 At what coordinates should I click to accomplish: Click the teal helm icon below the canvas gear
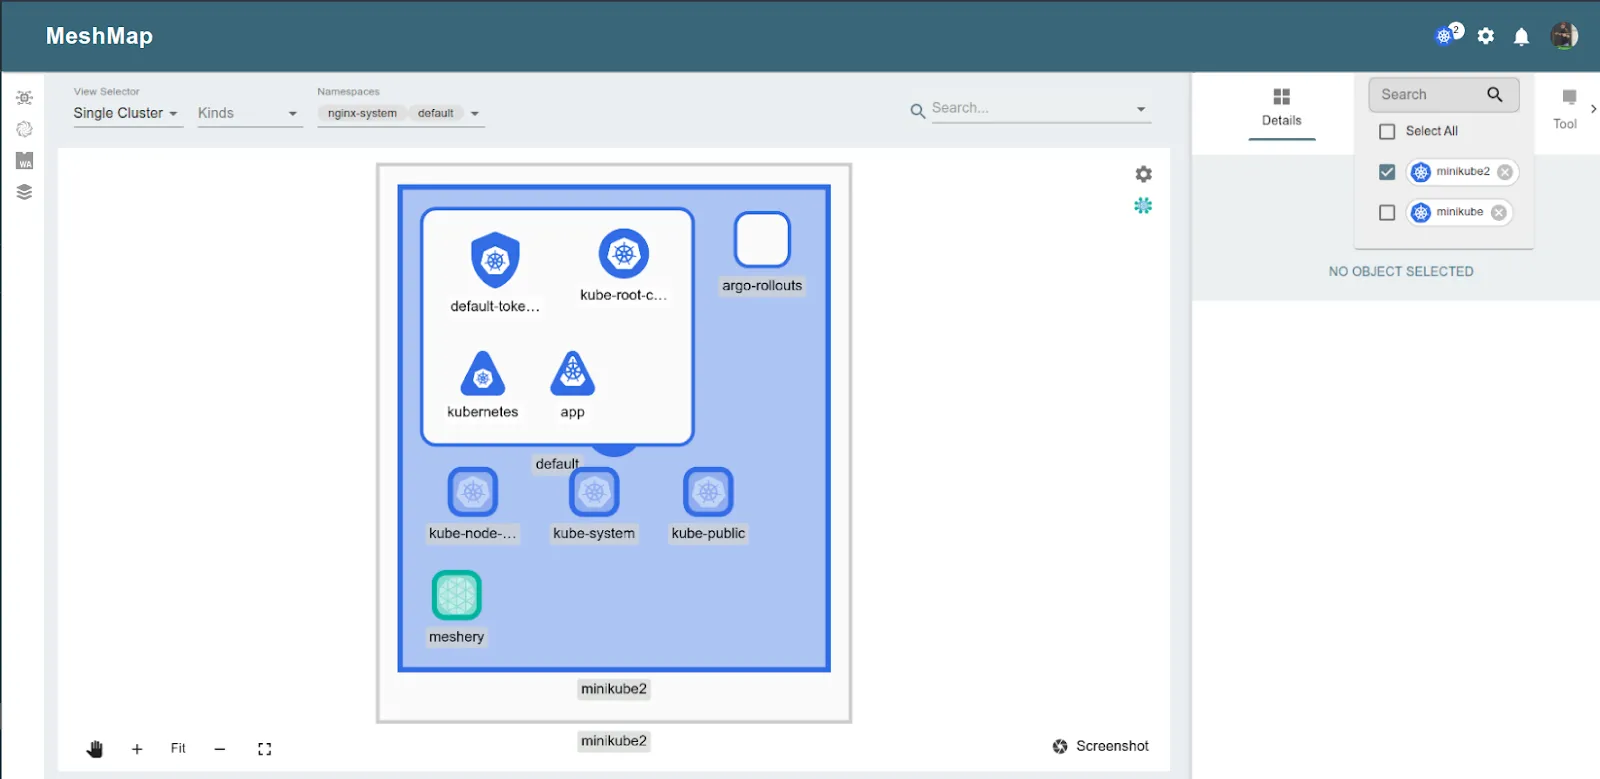pyautogui.click(x=1143, y=205)
